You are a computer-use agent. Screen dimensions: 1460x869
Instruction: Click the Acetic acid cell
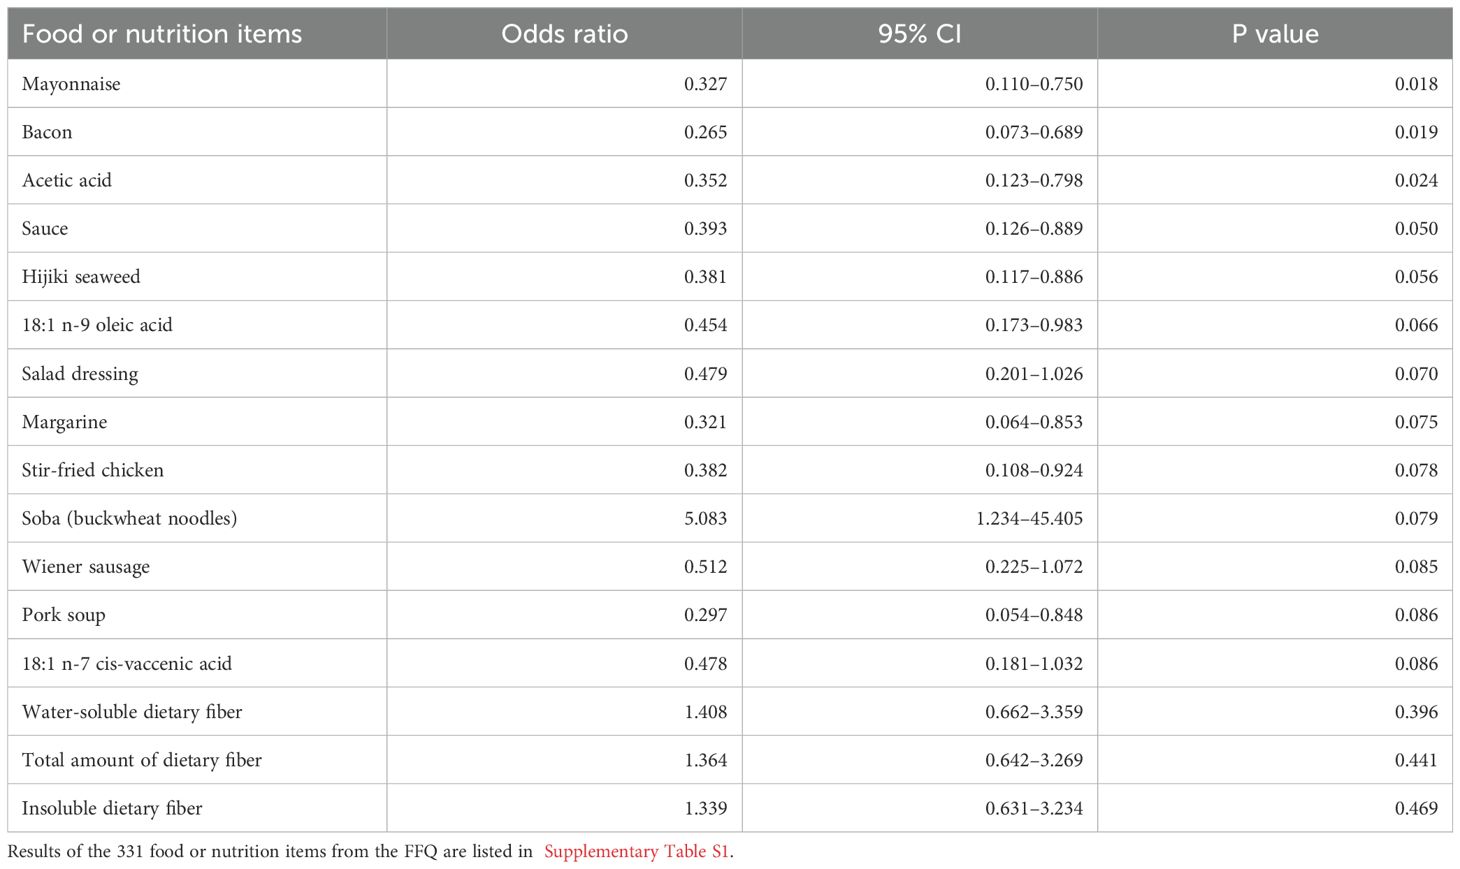point(67,180)
